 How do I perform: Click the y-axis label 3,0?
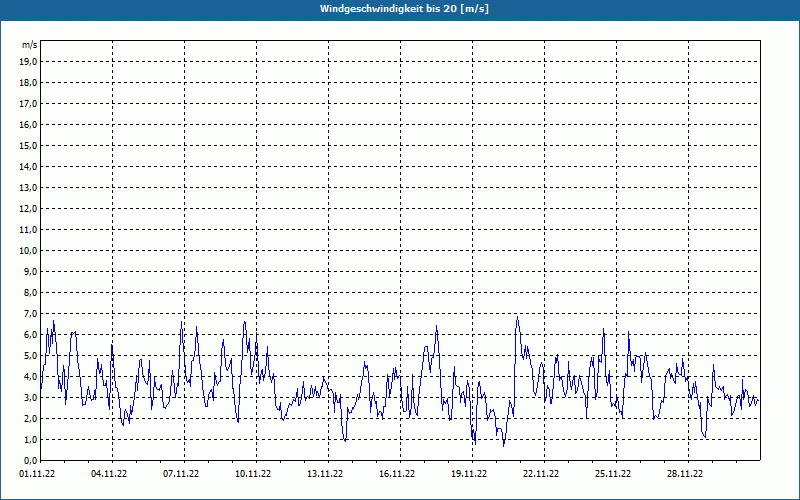30,397
